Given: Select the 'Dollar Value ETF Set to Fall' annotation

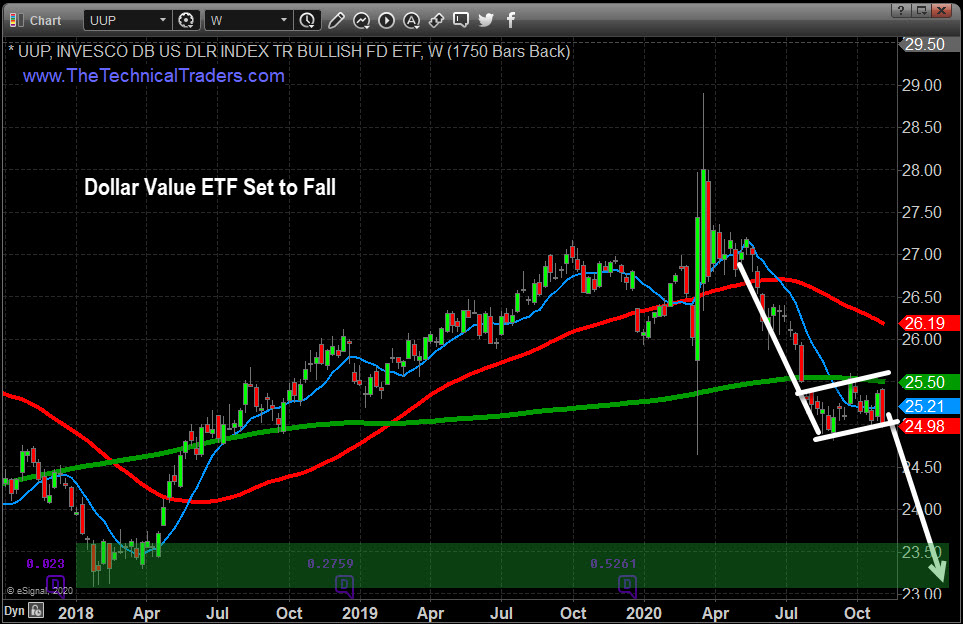Looking at the screenshot, I should tap(209, 187).
